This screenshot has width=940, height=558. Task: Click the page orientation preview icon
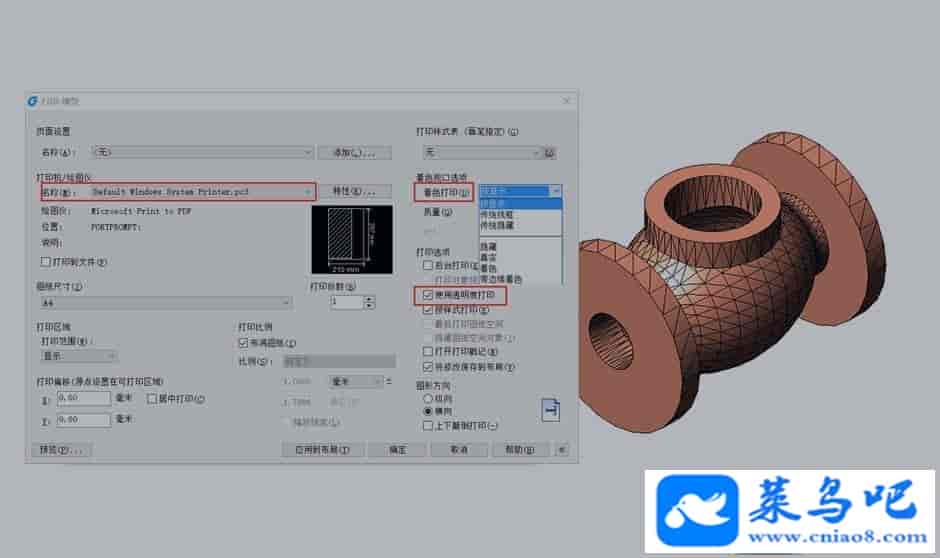pyautogui.click(x=550, y=410)
